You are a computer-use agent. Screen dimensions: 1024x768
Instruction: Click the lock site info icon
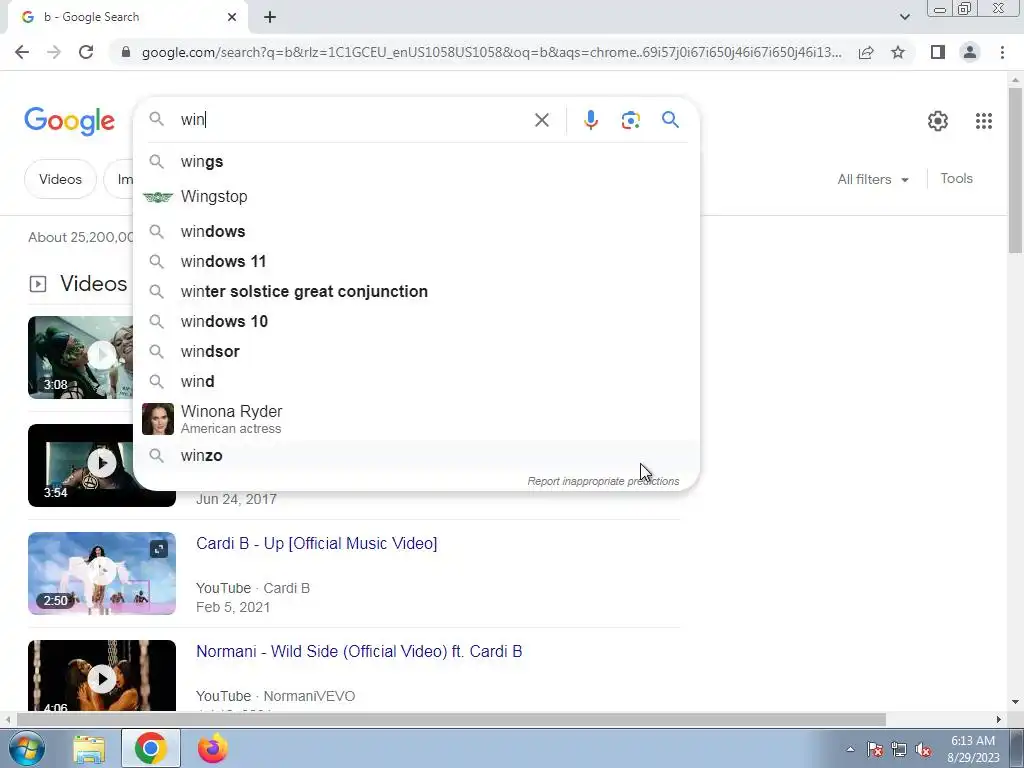click(126, 52)
